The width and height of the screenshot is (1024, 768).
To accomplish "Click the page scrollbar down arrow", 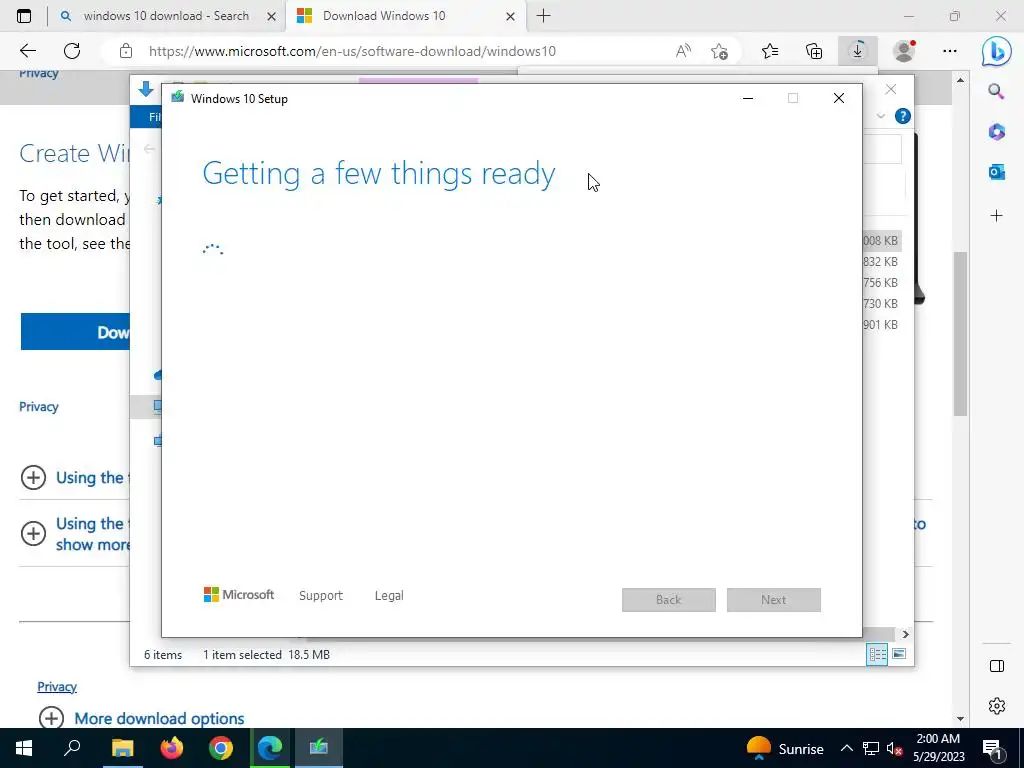I will (960, 718).
